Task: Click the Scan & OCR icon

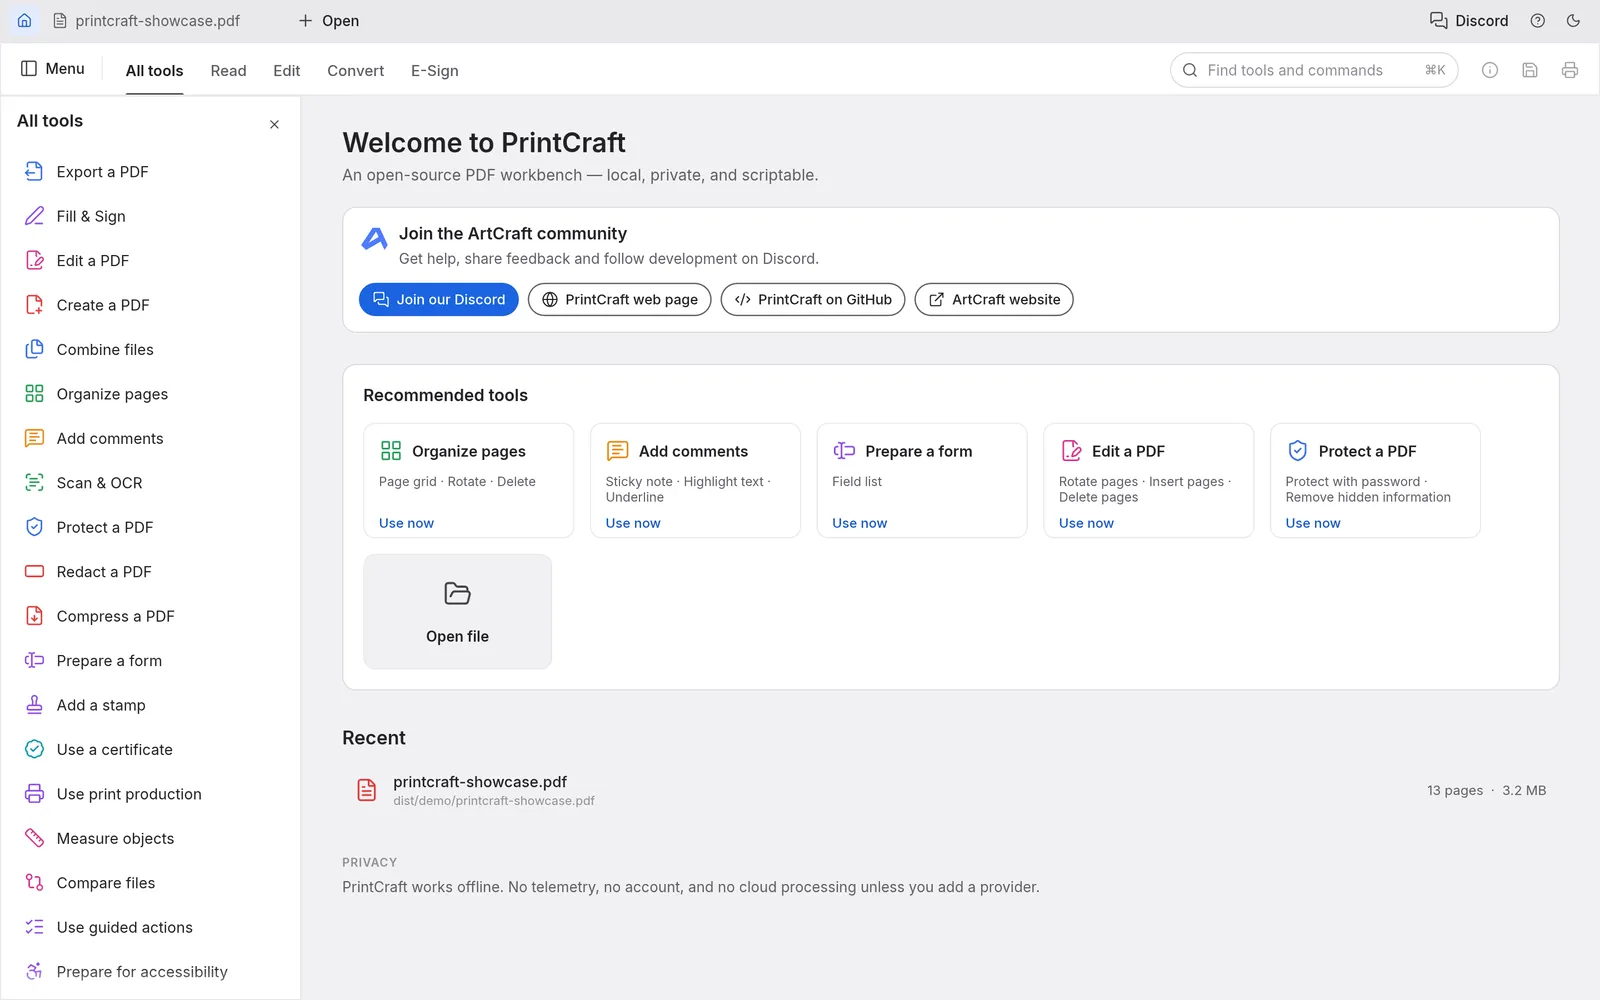Action: point(34,483)
